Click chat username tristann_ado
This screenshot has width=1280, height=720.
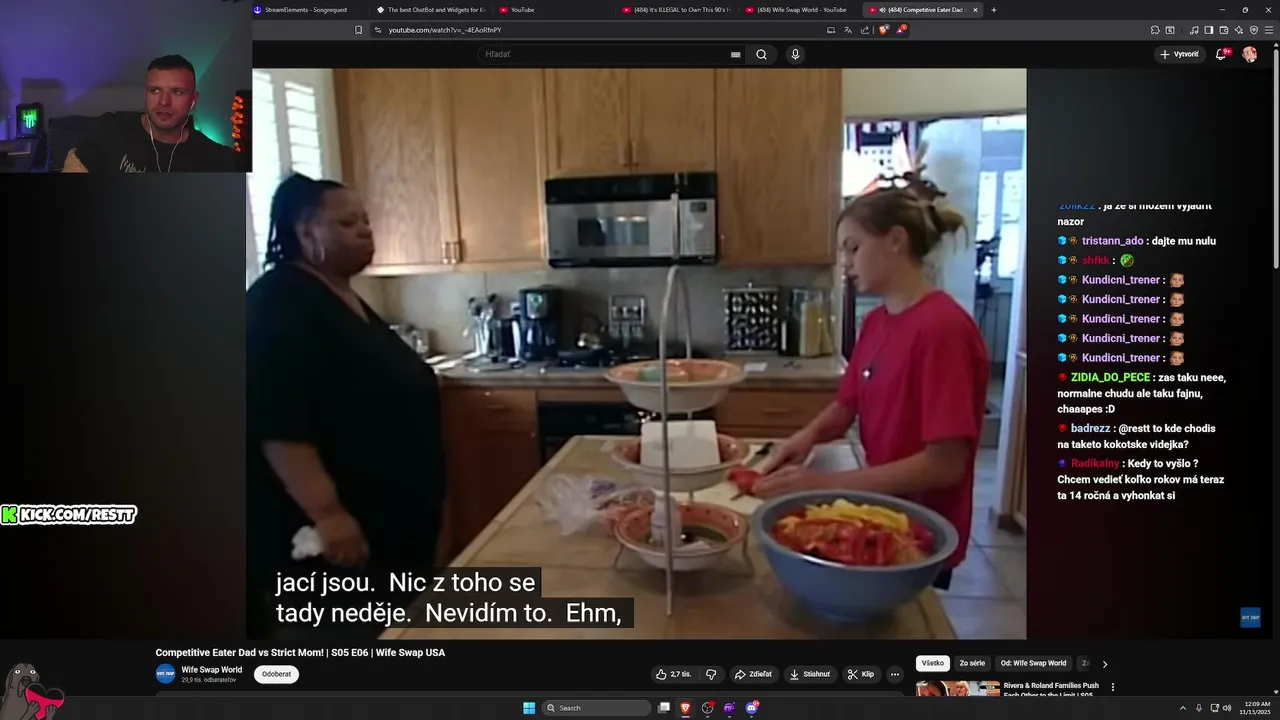[1112, 241]
